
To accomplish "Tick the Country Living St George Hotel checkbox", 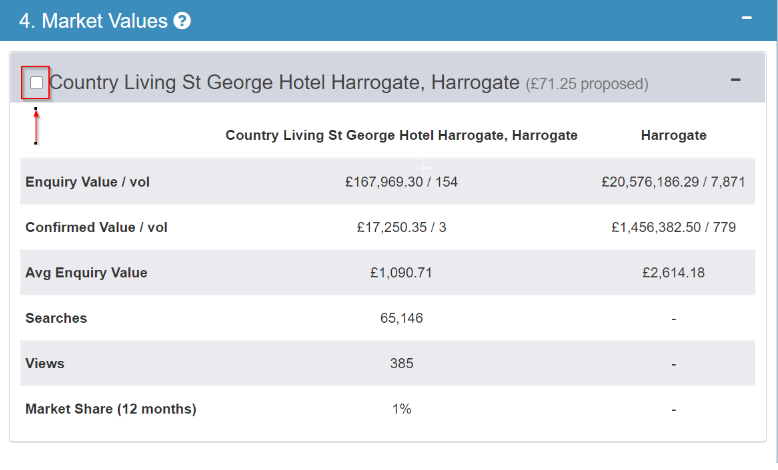I will click(36, 82).
